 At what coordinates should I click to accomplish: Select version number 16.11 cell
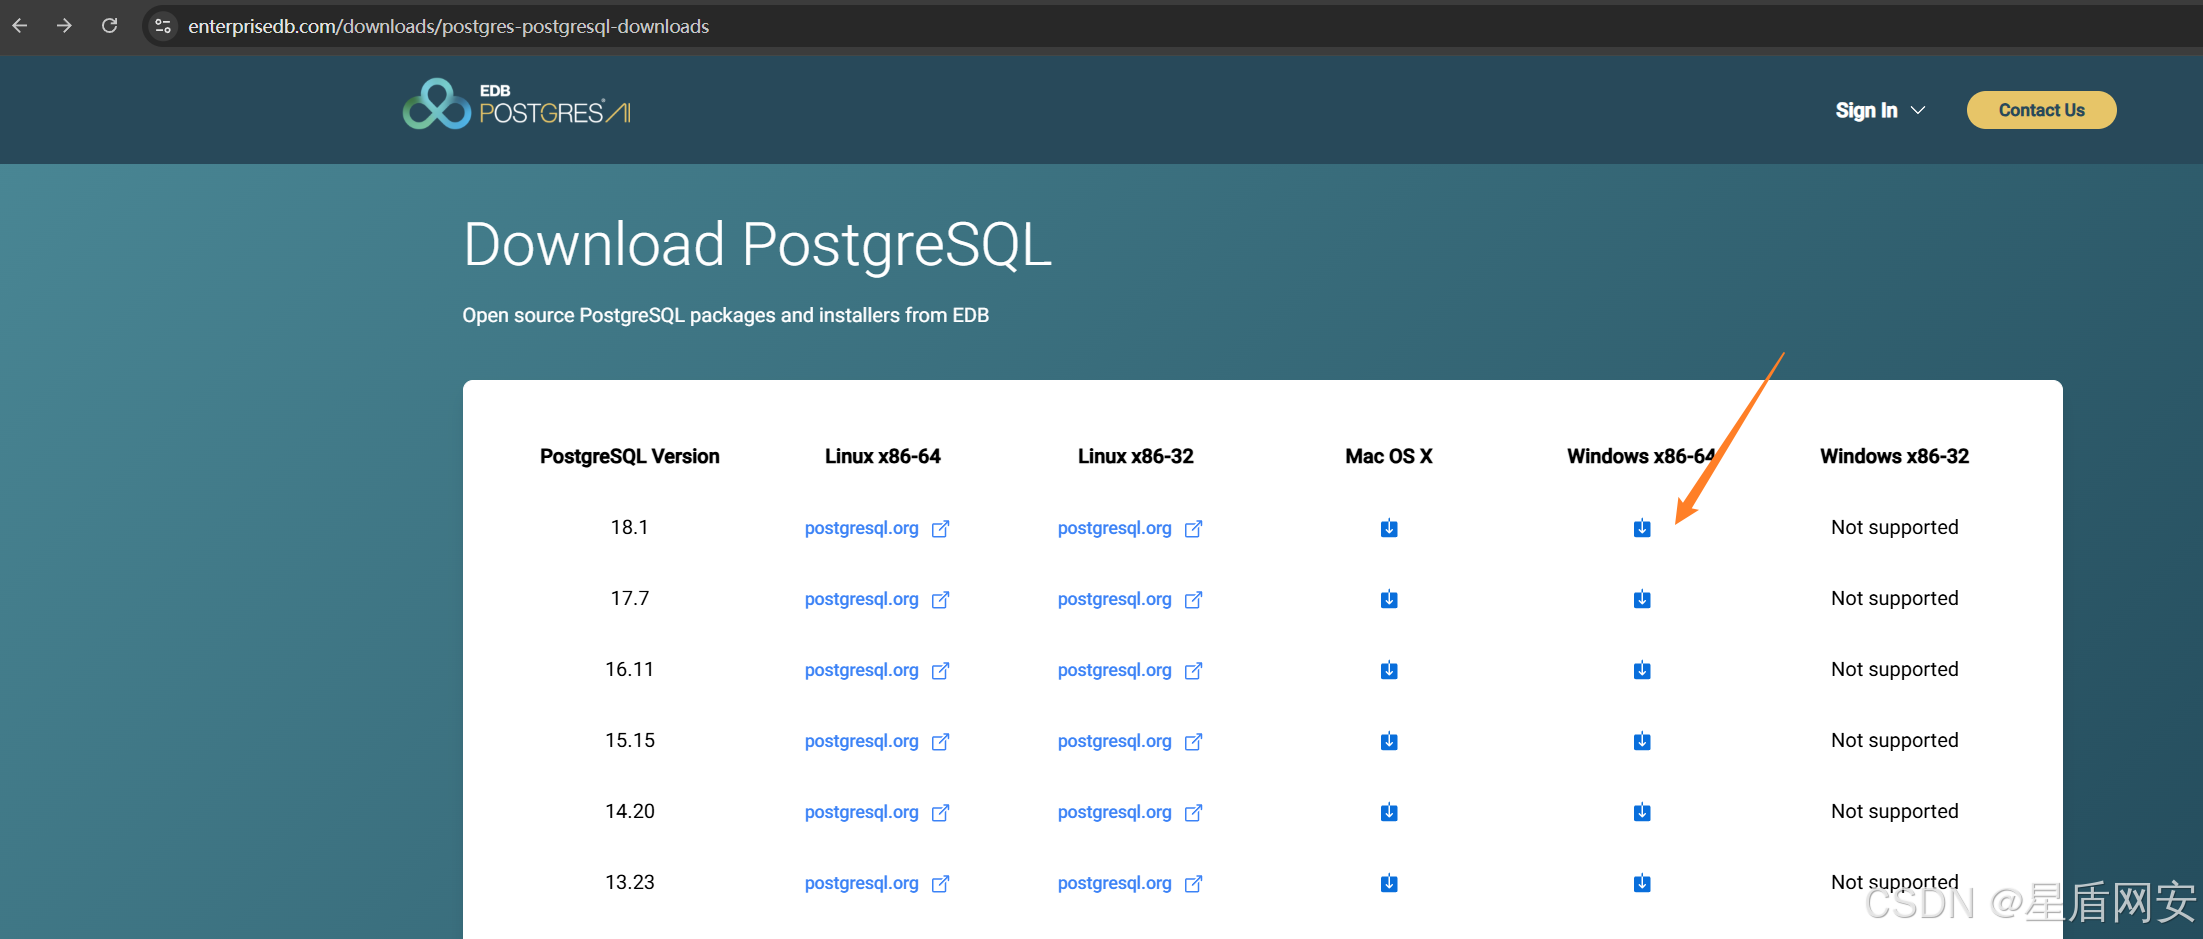629,669
